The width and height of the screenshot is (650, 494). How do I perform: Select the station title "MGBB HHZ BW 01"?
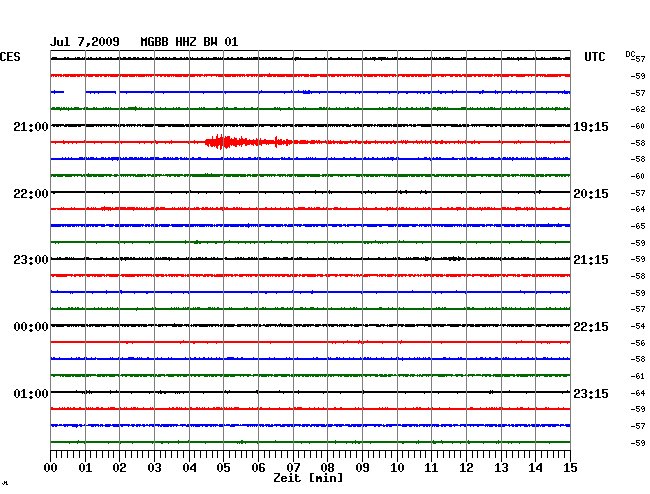pos(189,42)
